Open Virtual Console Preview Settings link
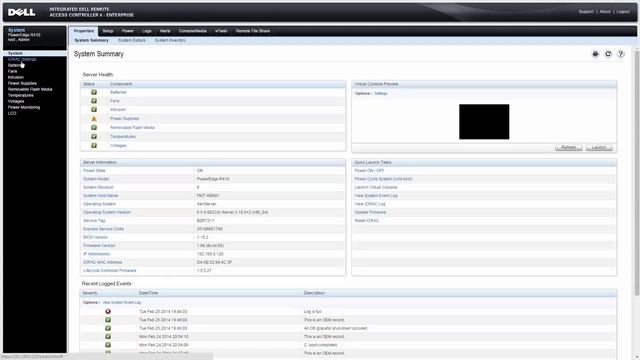The width and height of the screenshot is (640, 360). pos(380,93)
